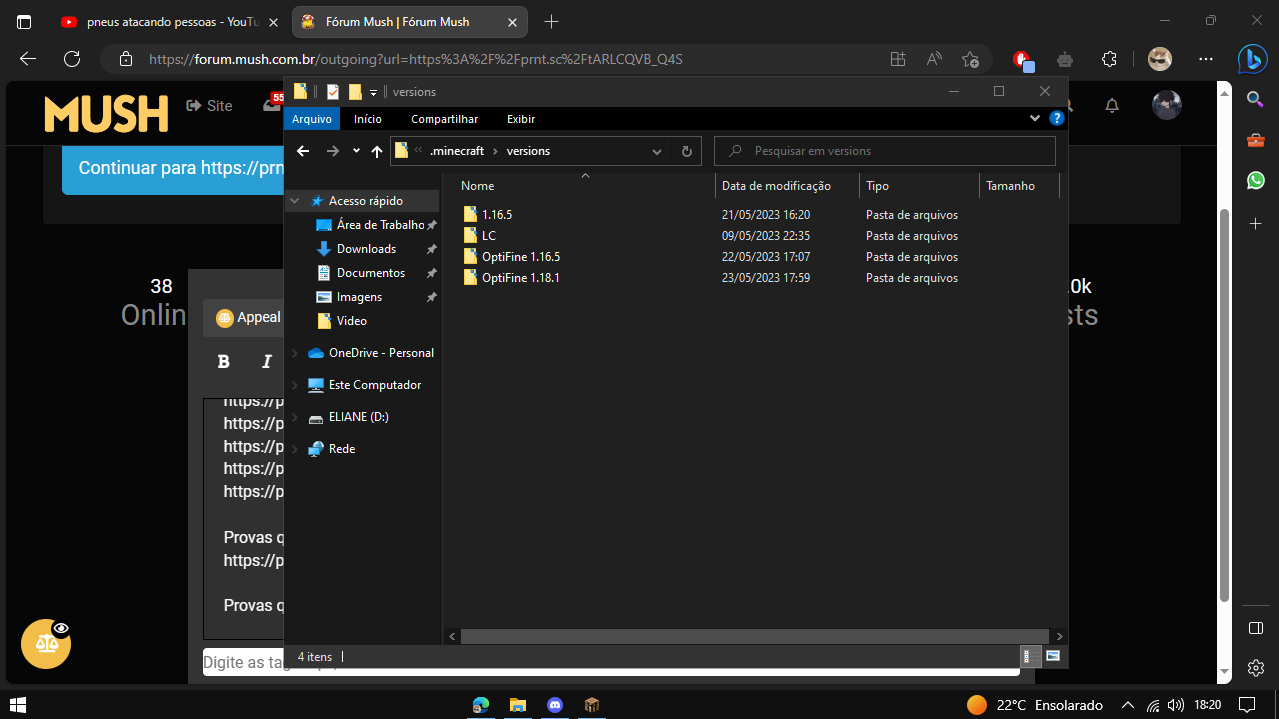The height and width of the screenshot is (719, 1279).
Task: Expand OneDrive - Personal node
Action: pyautogui.click(x=295, y=353)
